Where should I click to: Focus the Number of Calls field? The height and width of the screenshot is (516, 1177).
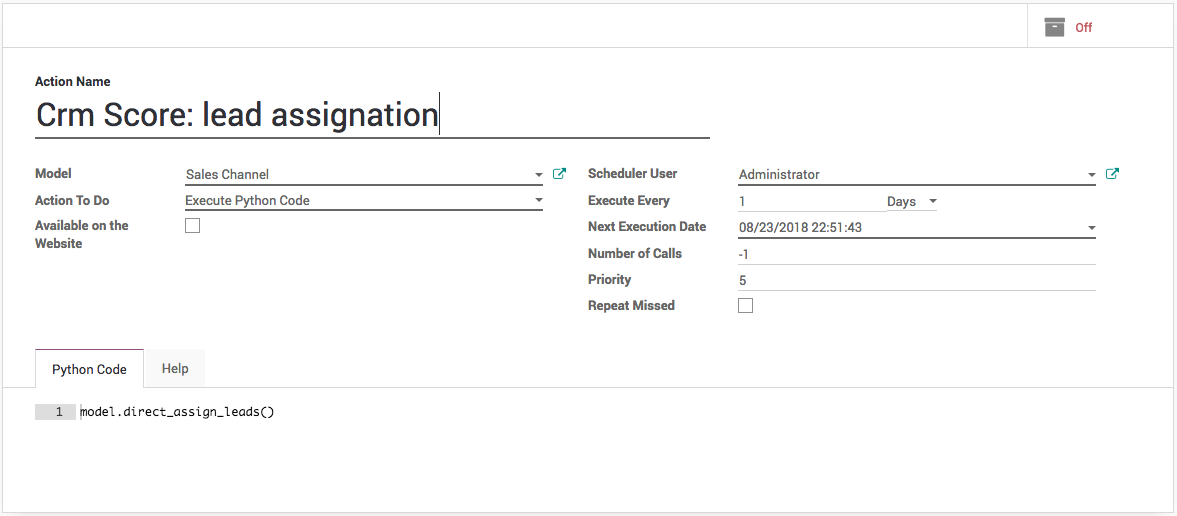pyautogui.click(x=915, y=254)
